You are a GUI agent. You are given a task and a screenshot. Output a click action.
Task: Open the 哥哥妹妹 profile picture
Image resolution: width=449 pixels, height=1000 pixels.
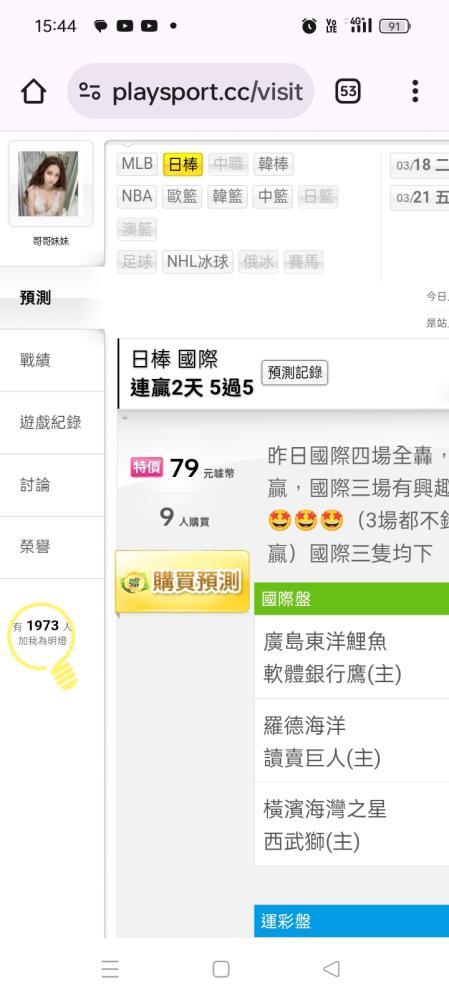click(48, 184)
